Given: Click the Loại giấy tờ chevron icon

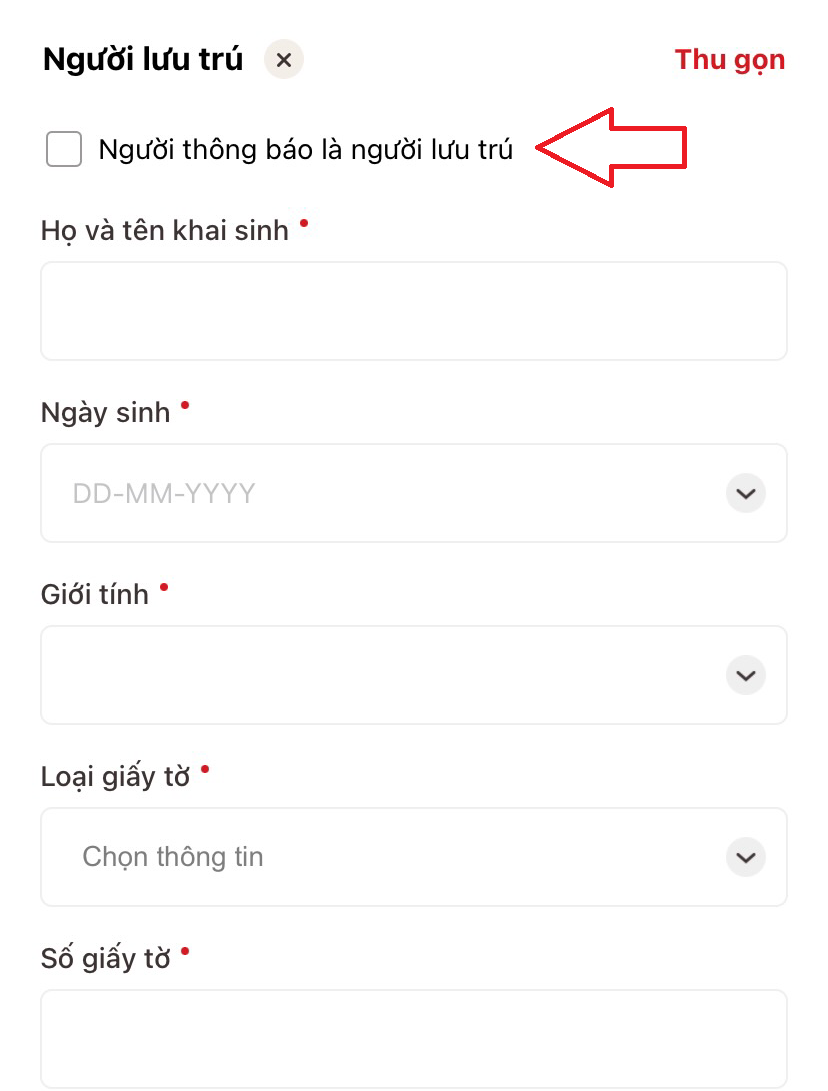Looking at the screenshot, I should point(746,857).
